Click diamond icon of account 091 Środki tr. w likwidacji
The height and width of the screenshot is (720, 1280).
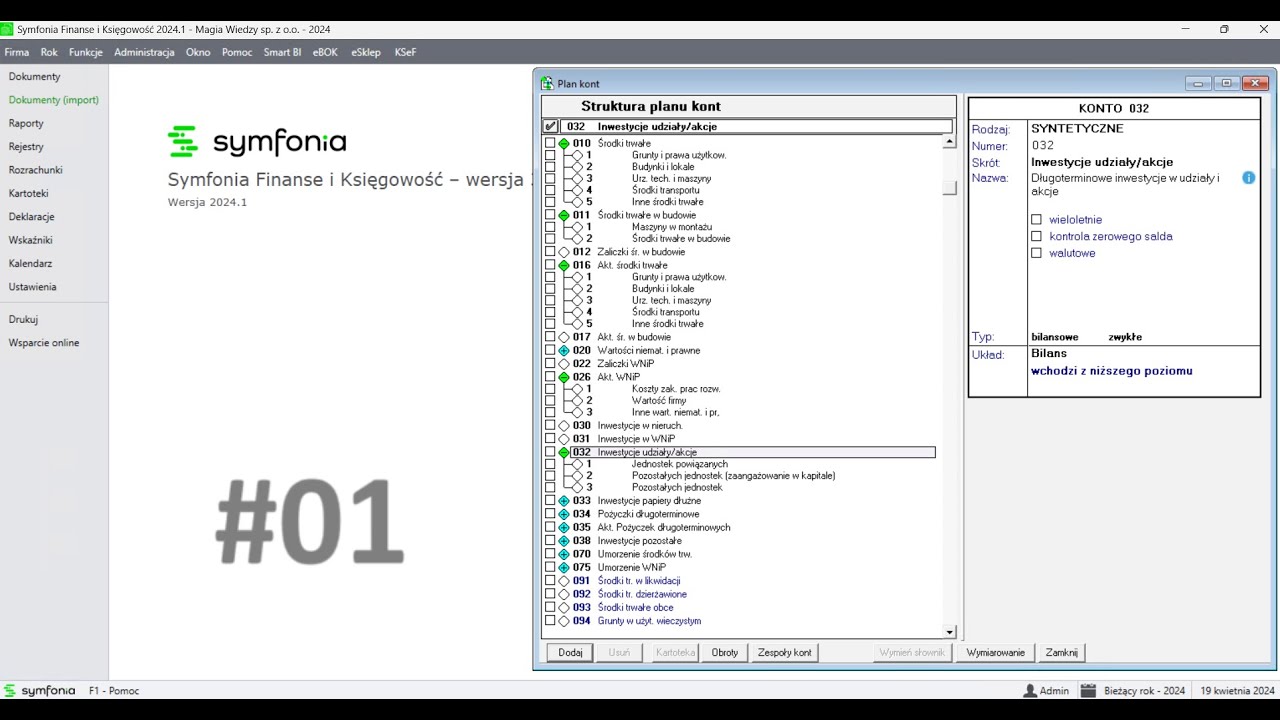[564, 581]
